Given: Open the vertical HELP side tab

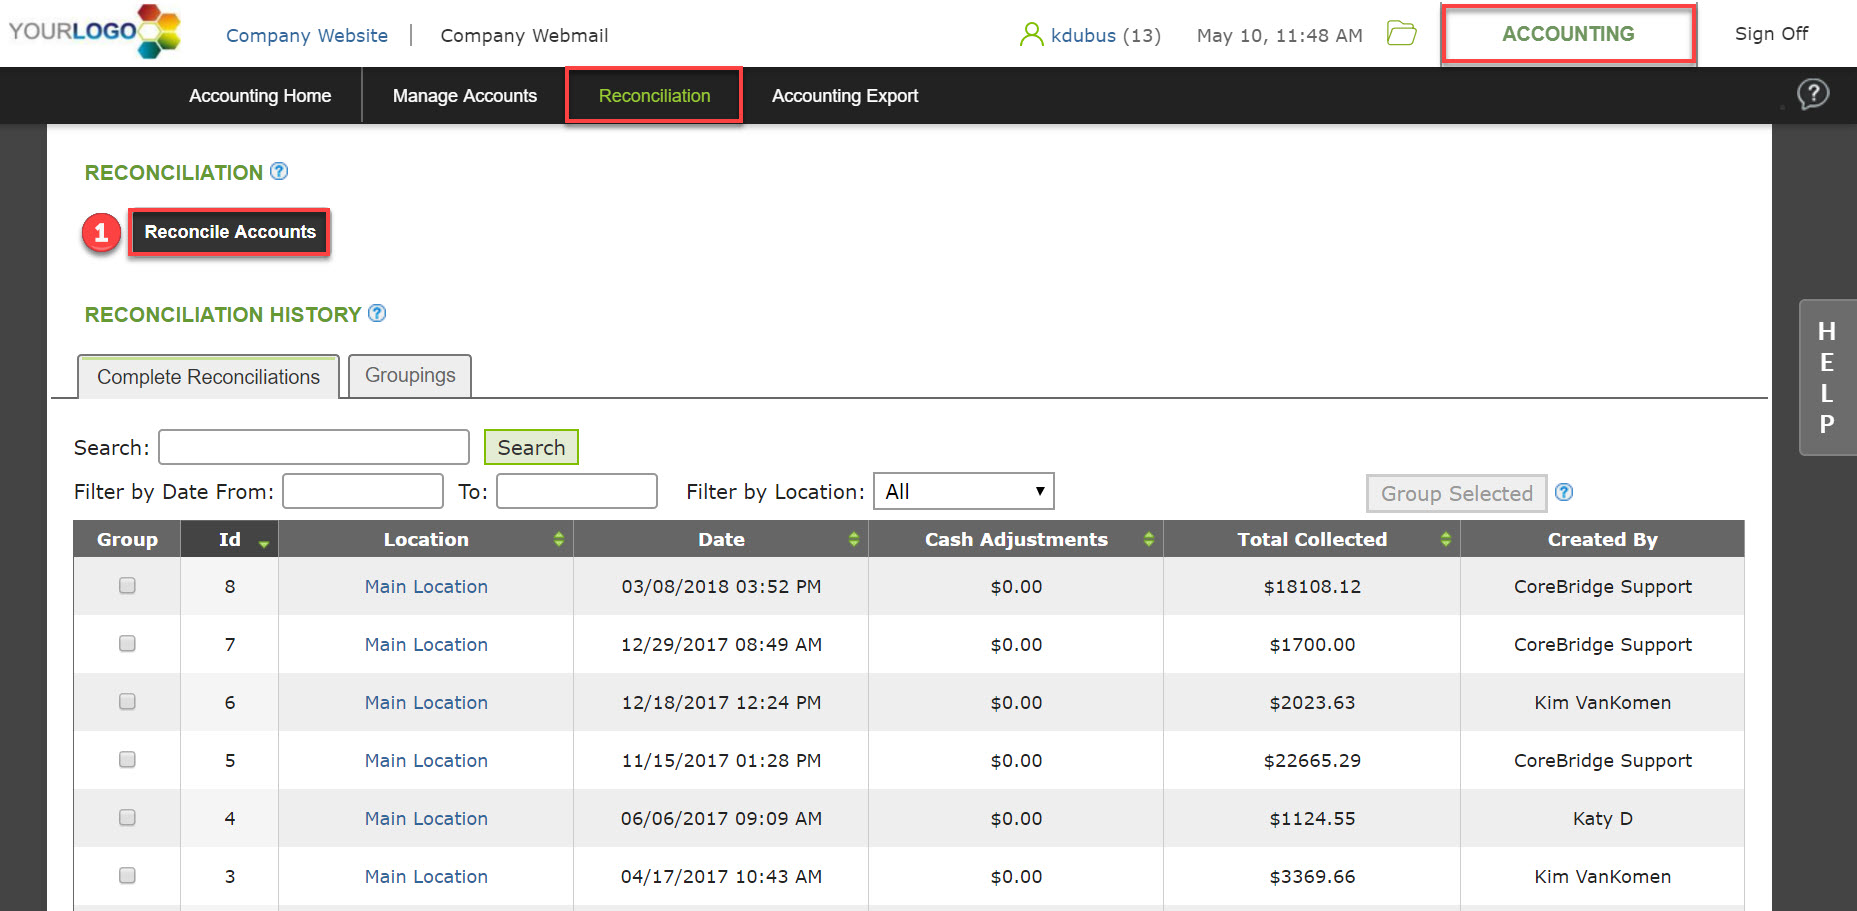Looking at the screenshot, I should [1827, 378].
